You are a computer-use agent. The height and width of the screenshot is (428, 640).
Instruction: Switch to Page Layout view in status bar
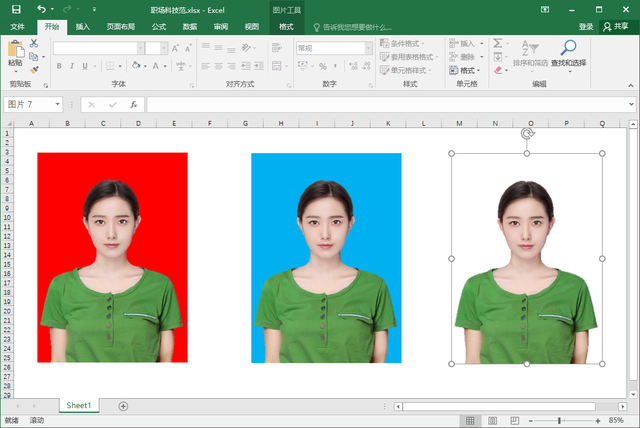[x=490, y=421]
